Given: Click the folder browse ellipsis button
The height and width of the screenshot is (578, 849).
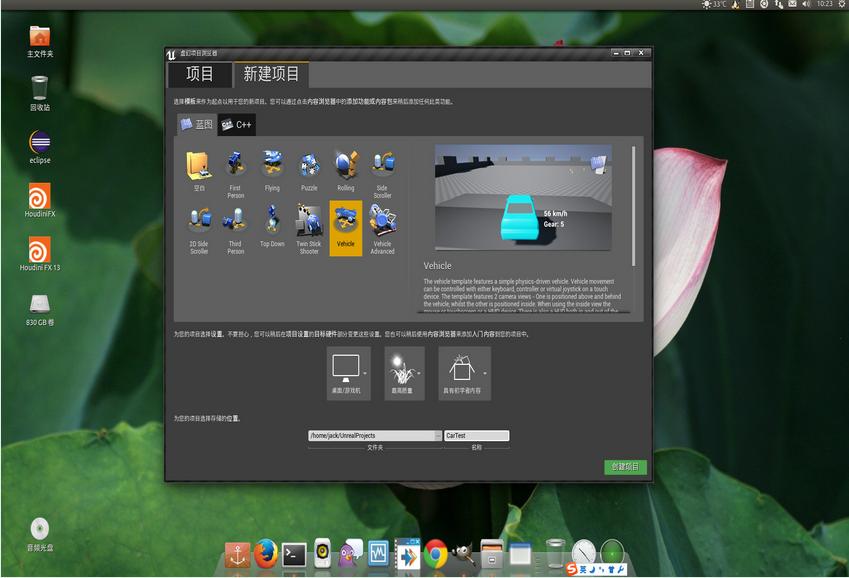Looking at the screenshot, I should [x=438, y=436].
